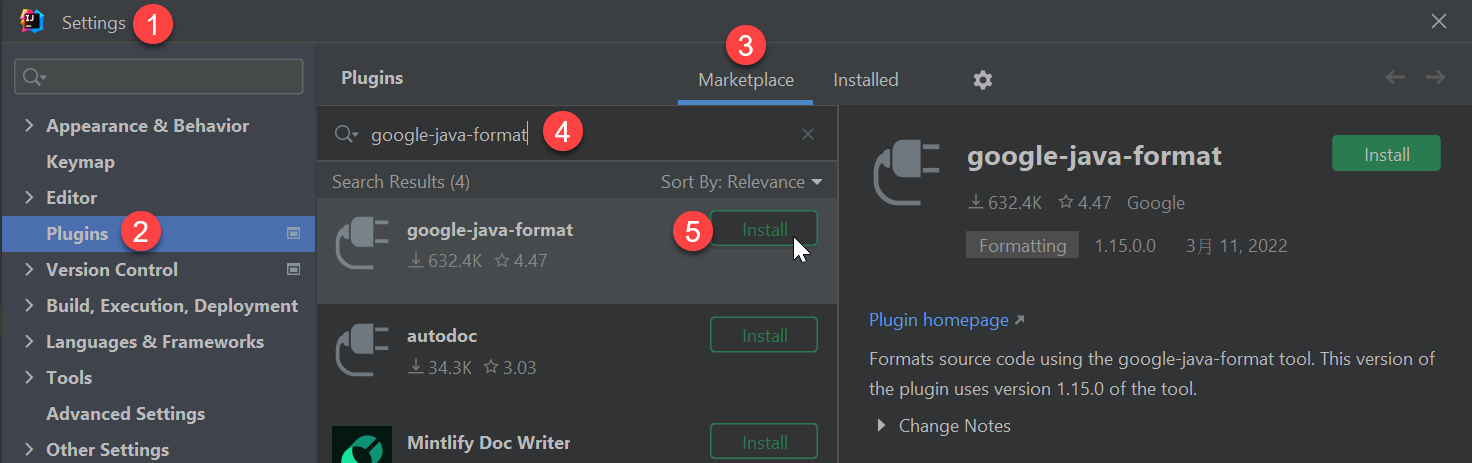Open search history via plugin search magnifier

click(346, 134)
